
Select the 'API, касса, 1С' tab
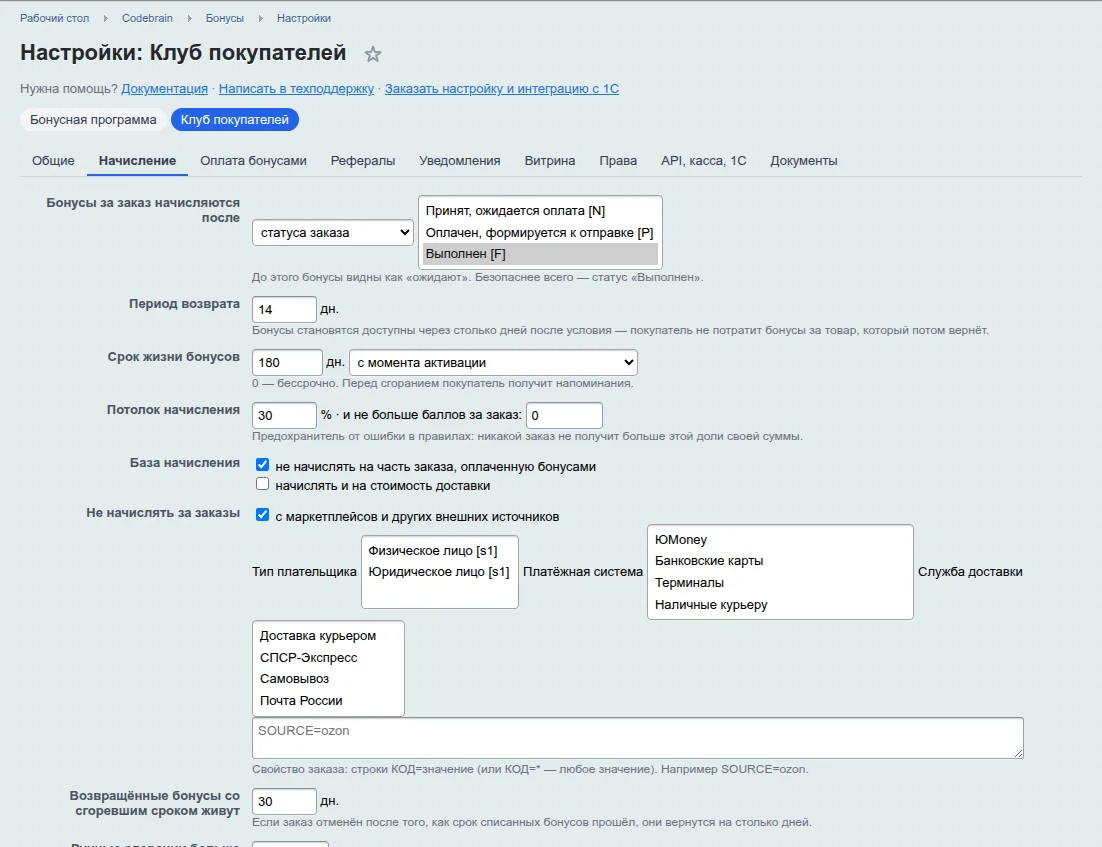tap(704, 161)
